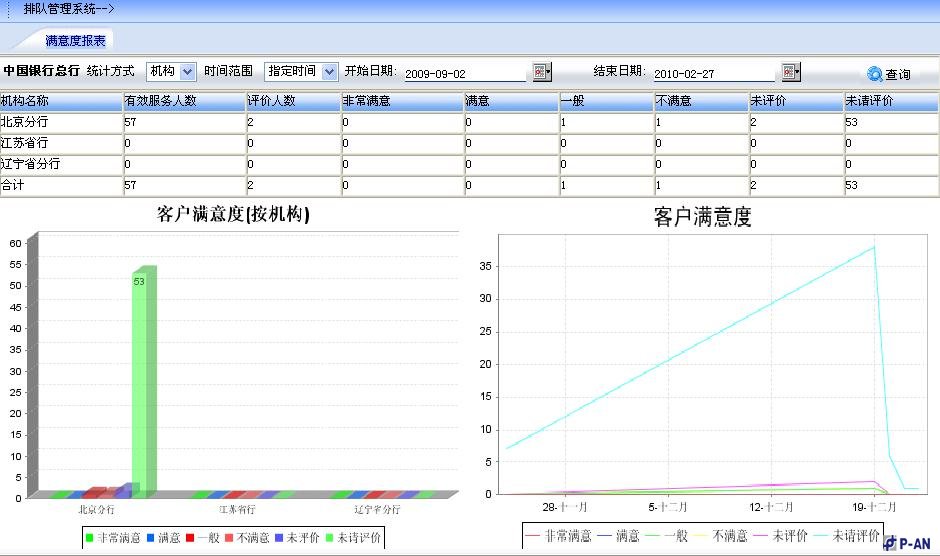Click 未评价 entry in line chart legend
The image size is (940, 556).
781,536
